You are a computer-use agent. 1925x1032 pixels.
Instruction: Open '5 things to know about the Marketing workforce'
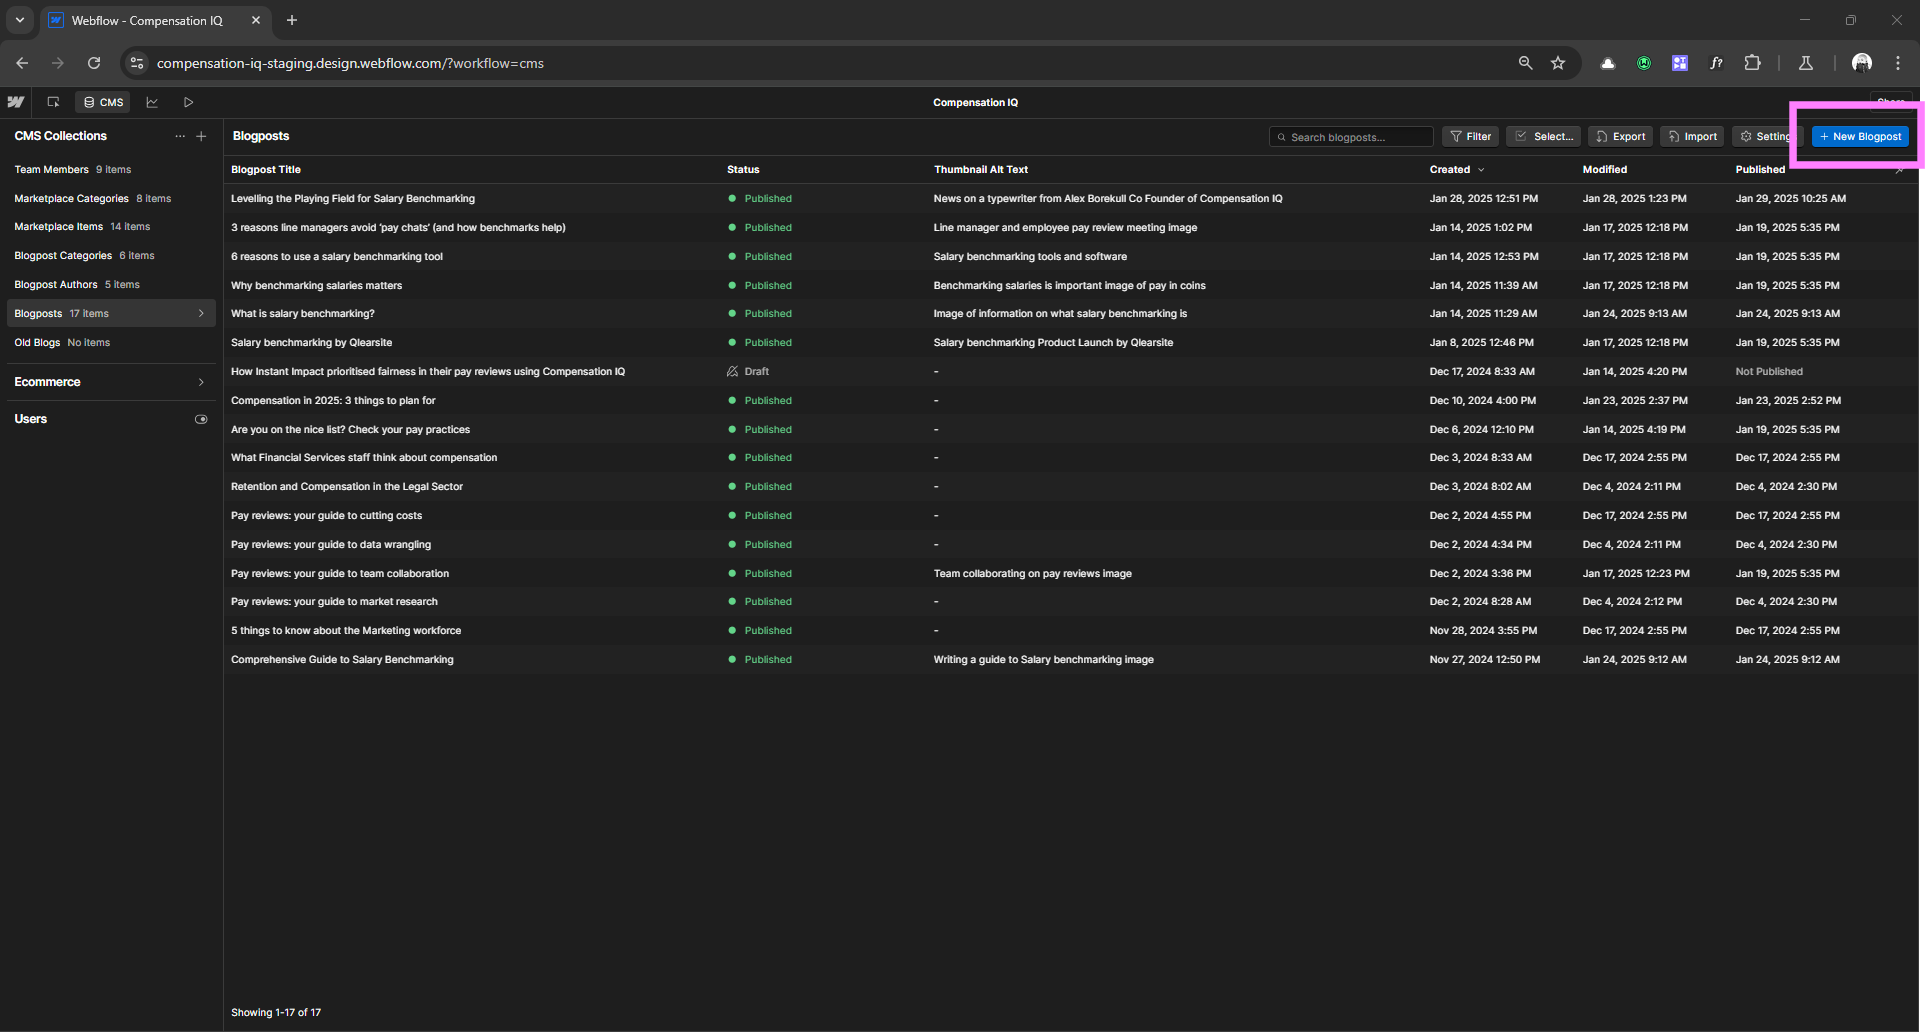coord(346,631)
